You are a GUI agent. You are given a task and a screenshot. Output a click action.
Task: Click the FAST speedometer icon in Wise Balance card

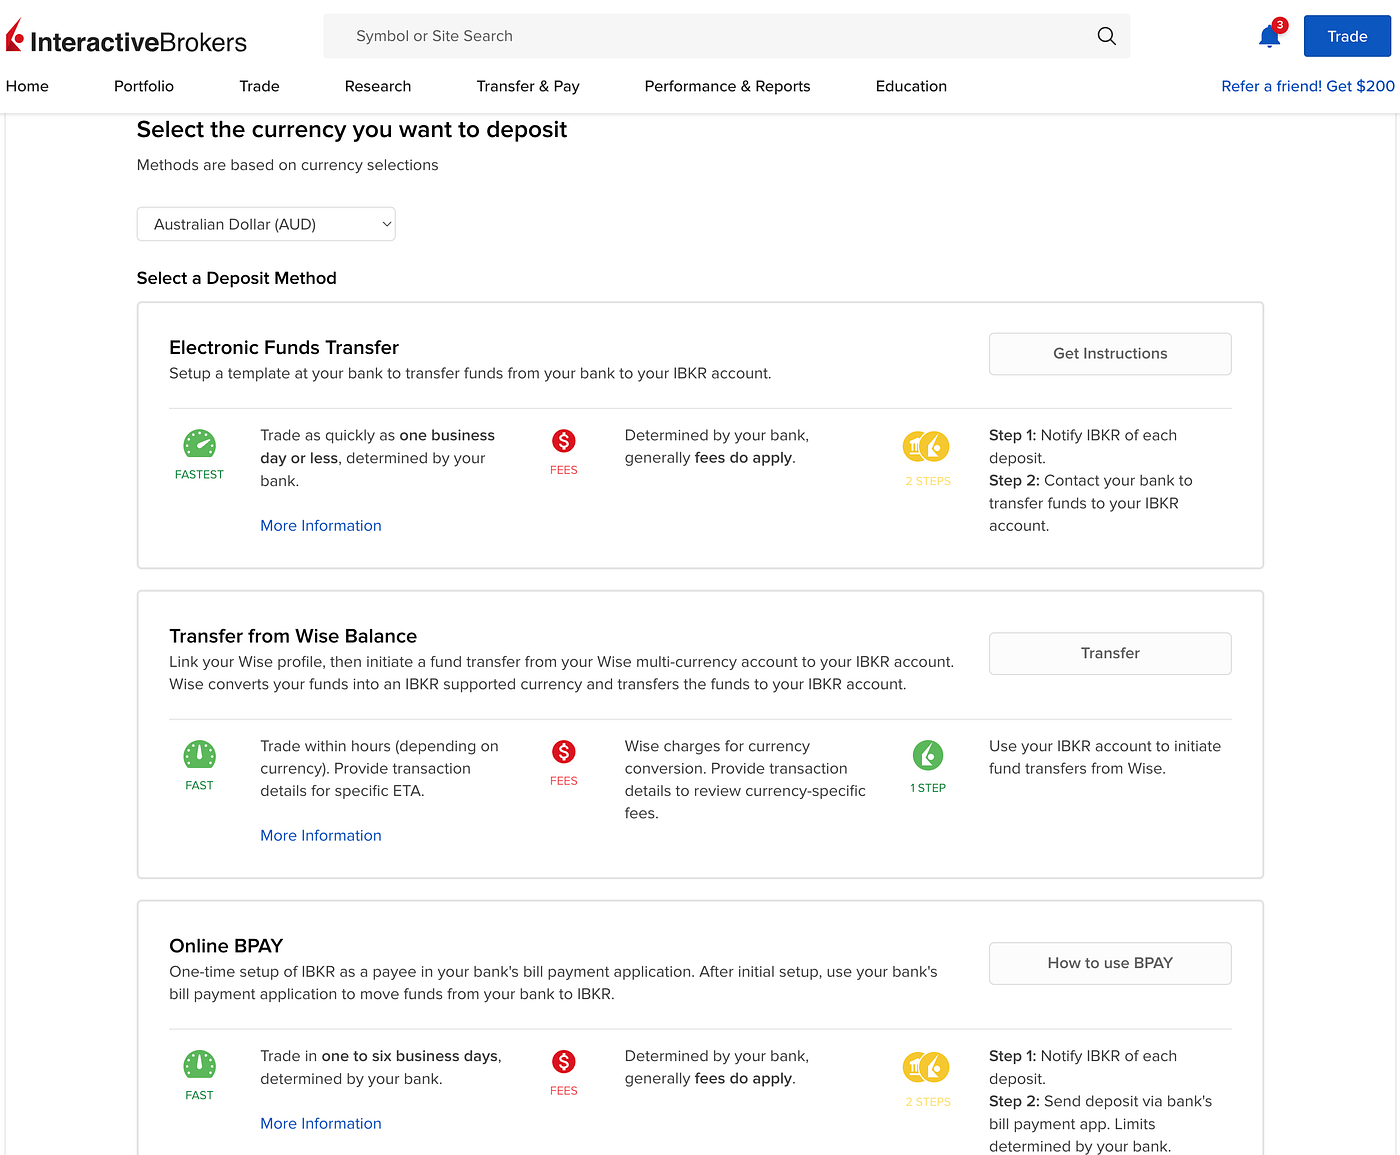click(x=199, y=755)
